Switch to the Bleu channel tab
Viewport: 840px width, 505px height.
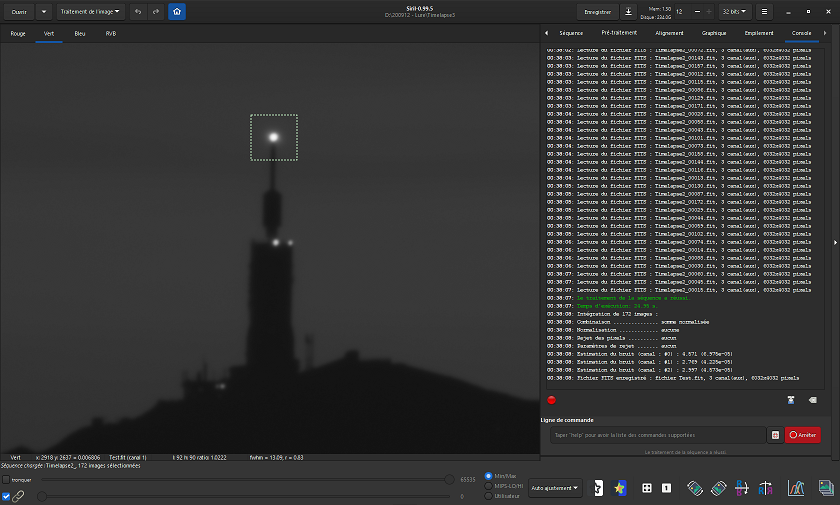point(80,34)
